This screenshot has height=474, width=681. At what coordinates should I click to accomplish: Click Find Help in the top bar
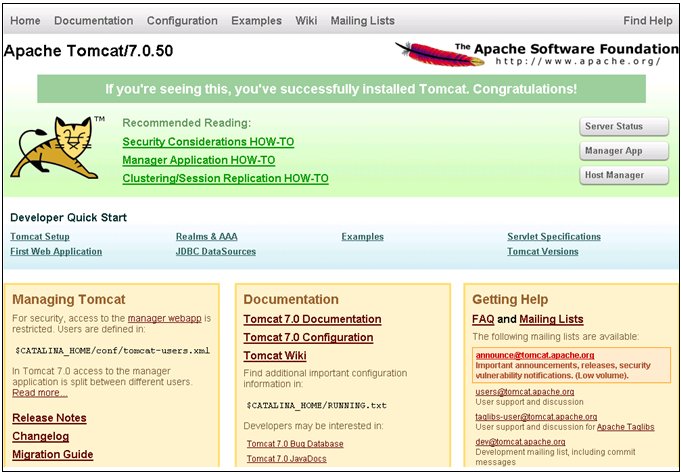[x=648, y=21]
